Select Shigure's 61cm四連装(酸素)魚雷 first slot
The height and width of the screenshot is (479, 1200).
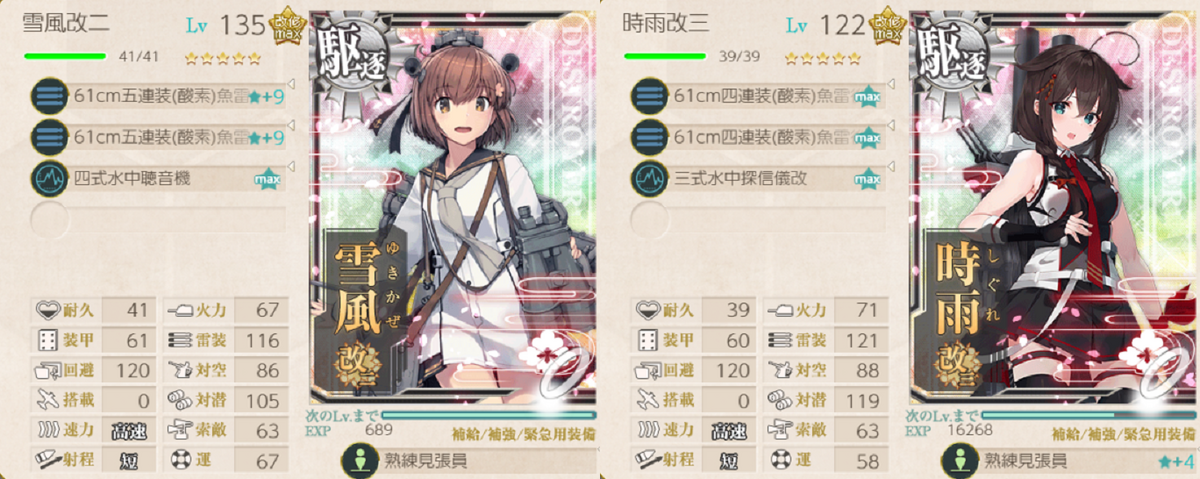click(x=758, y=95)
